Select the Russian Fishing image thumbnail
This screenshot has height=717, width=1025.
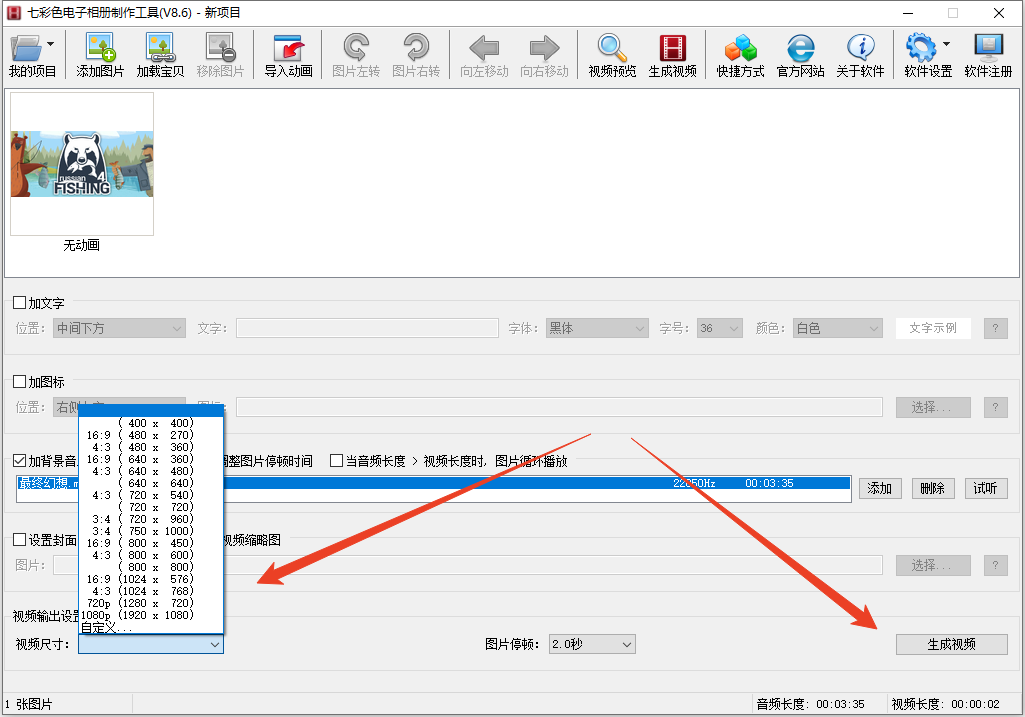82,164
